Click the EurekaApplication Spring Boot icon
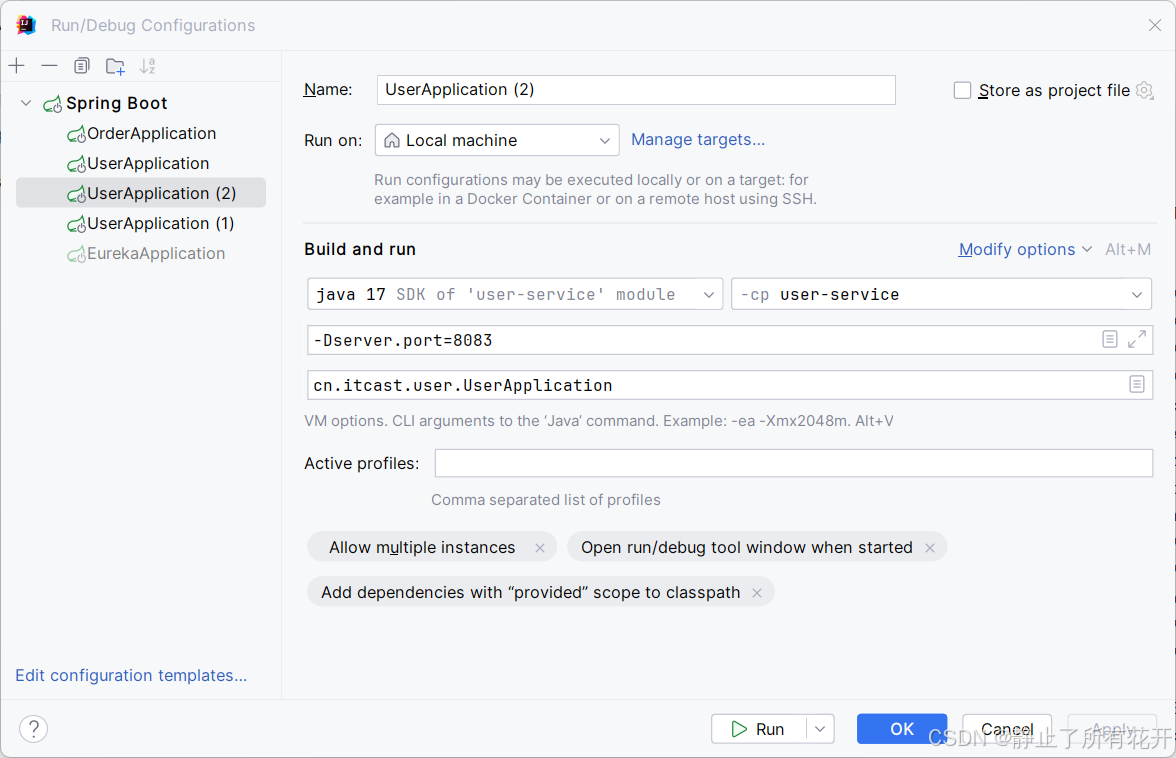This screenshot has width=1176, height=758. pos(76,254)
